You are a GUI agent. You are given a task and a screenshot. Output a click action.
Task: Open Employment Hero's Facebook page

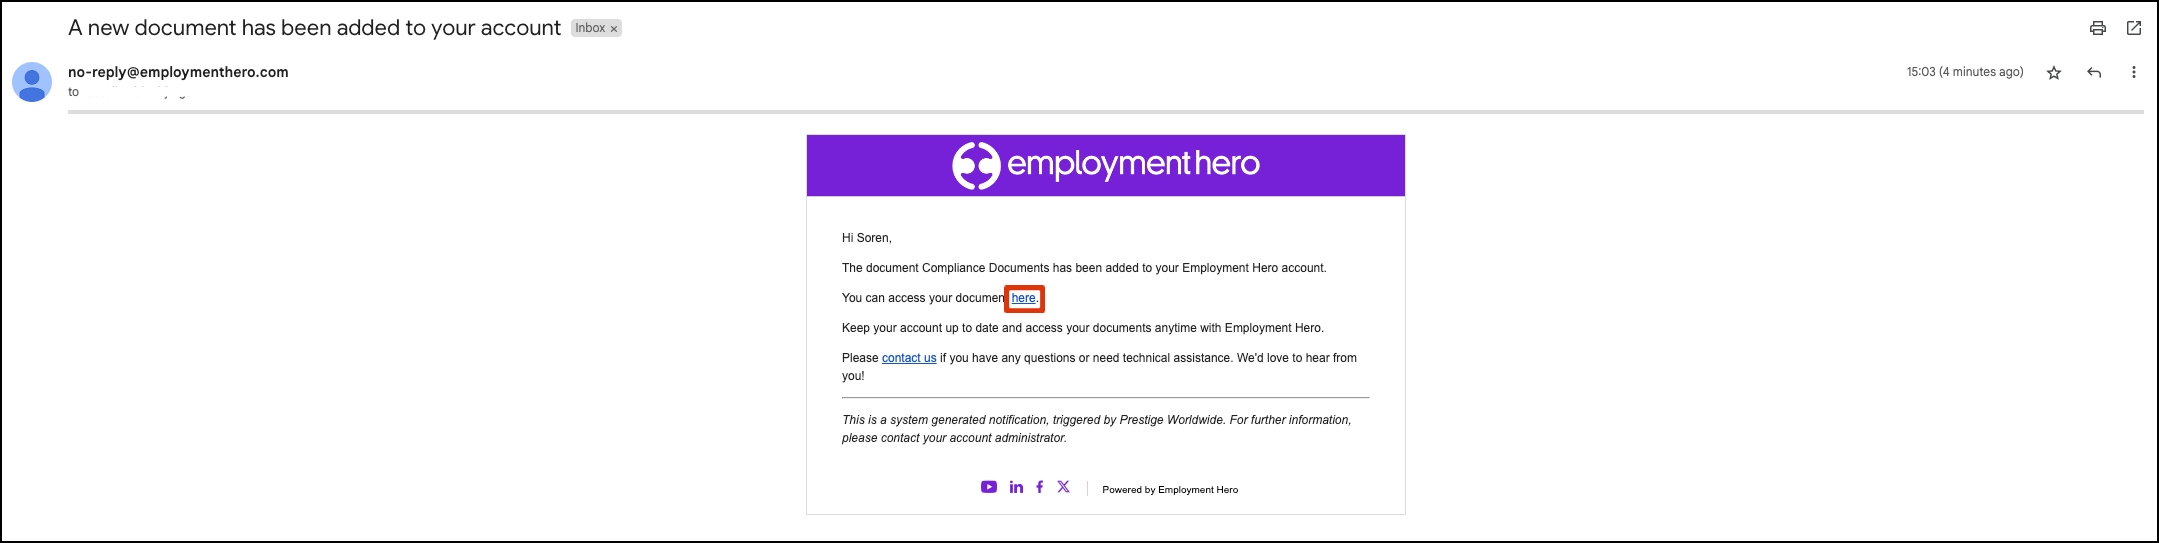(x=1039, y=487)
